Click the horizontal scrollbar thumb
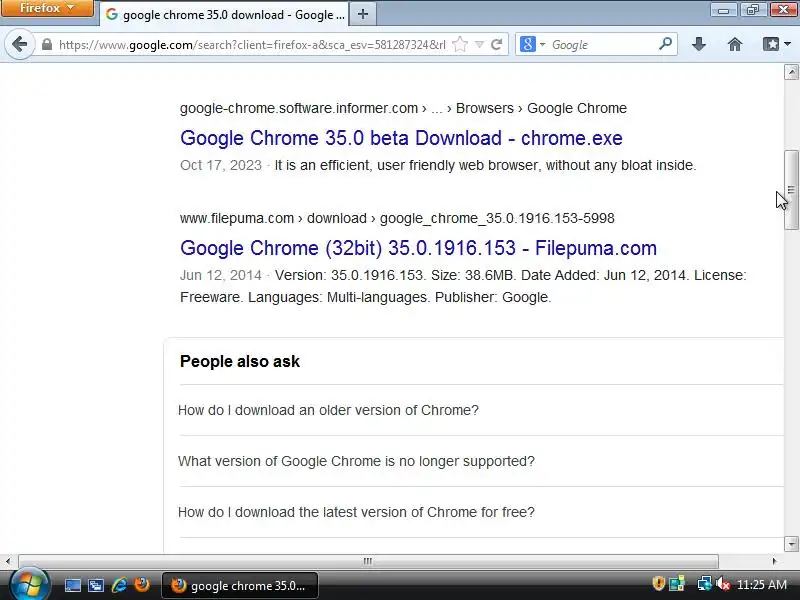800x600 pixels. [x=368, y=561]
